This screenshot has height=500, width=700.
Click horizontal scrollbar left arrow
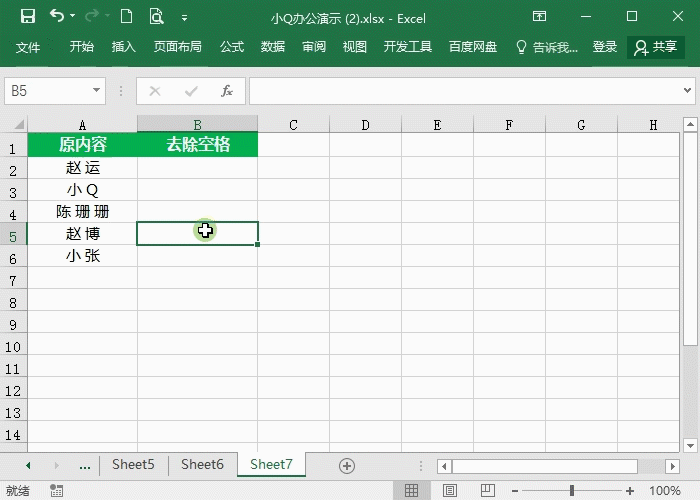444,467
